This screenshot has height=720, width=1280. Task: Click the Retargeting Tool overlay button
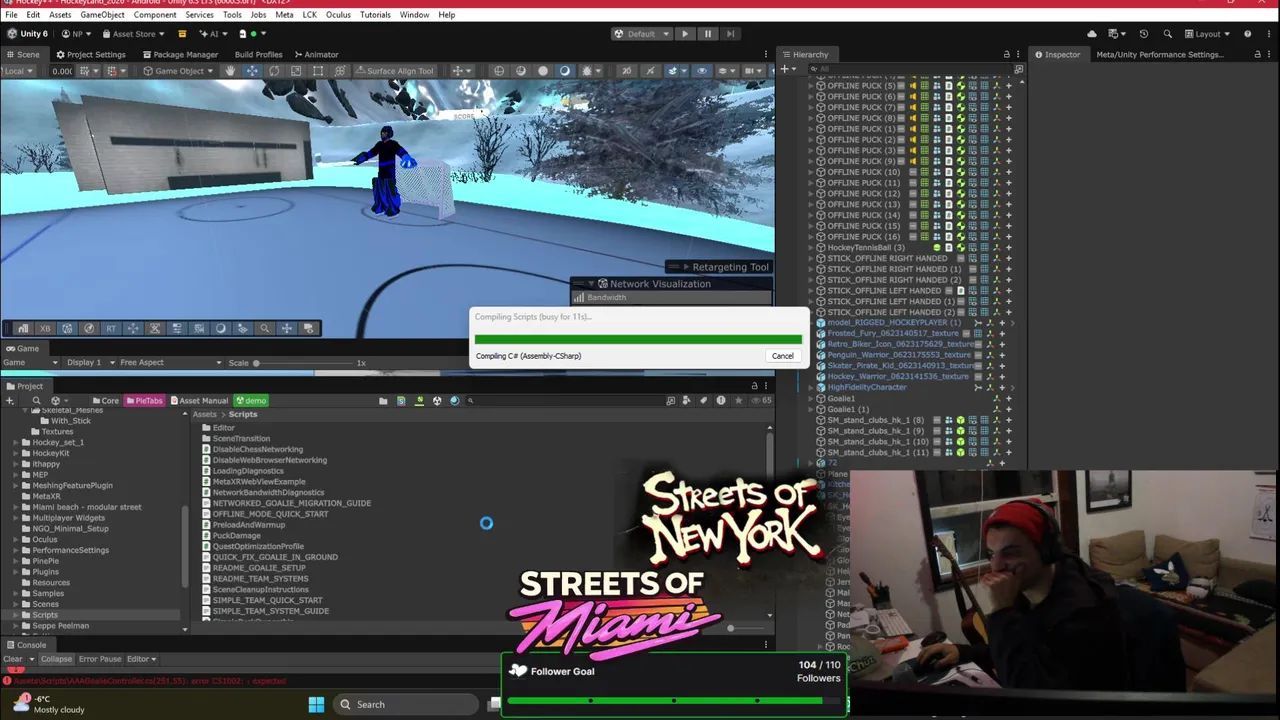719,267
